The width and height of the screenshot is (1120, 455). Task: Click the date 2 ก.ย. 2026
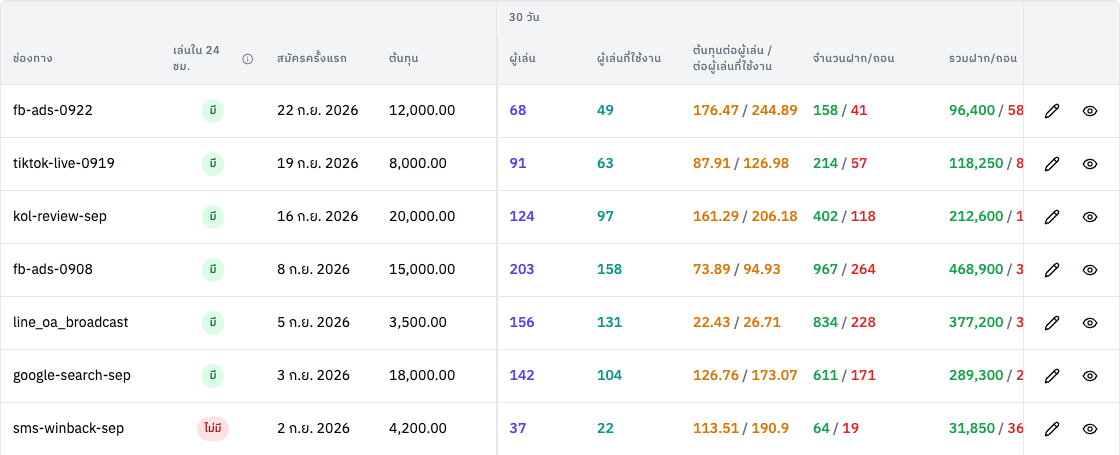(x=314, y=429)
